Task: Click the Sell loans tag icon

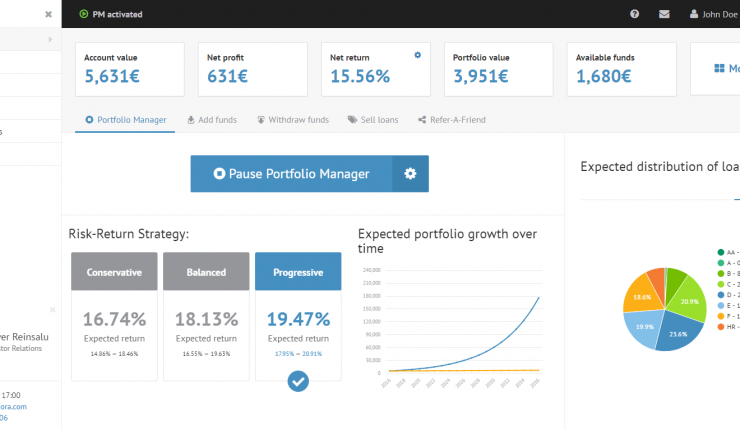Action: point(352,120)
